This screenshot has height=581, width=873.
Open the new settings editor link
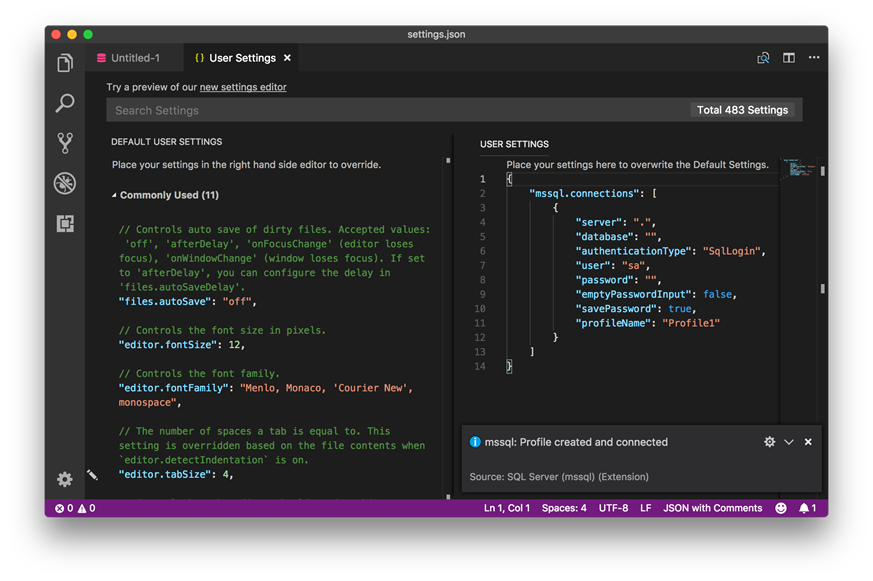tap(243, 87)
